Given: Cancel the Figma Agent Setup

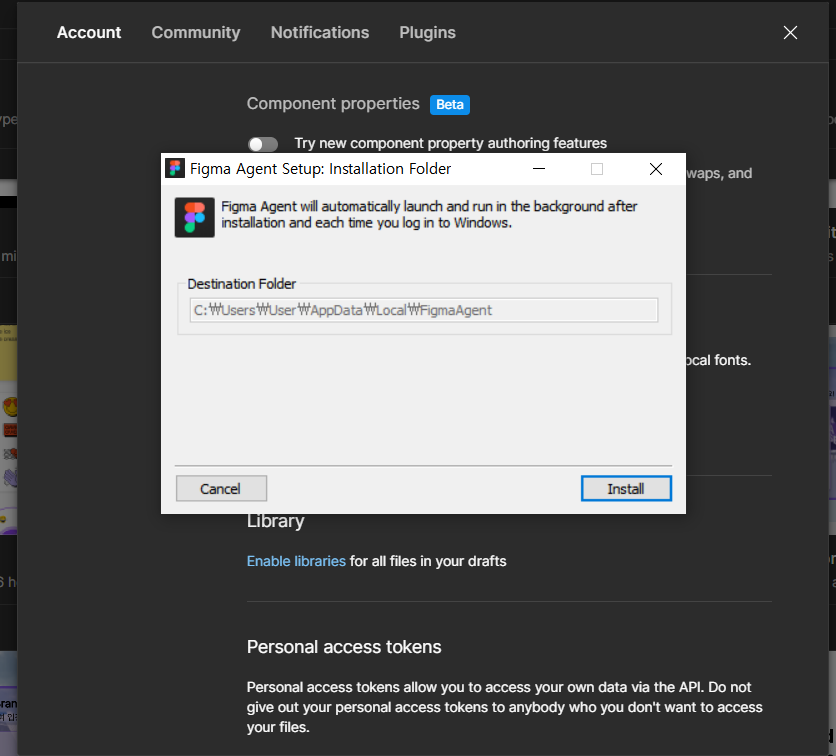Looking at the screenshot, I should [221, 488].
